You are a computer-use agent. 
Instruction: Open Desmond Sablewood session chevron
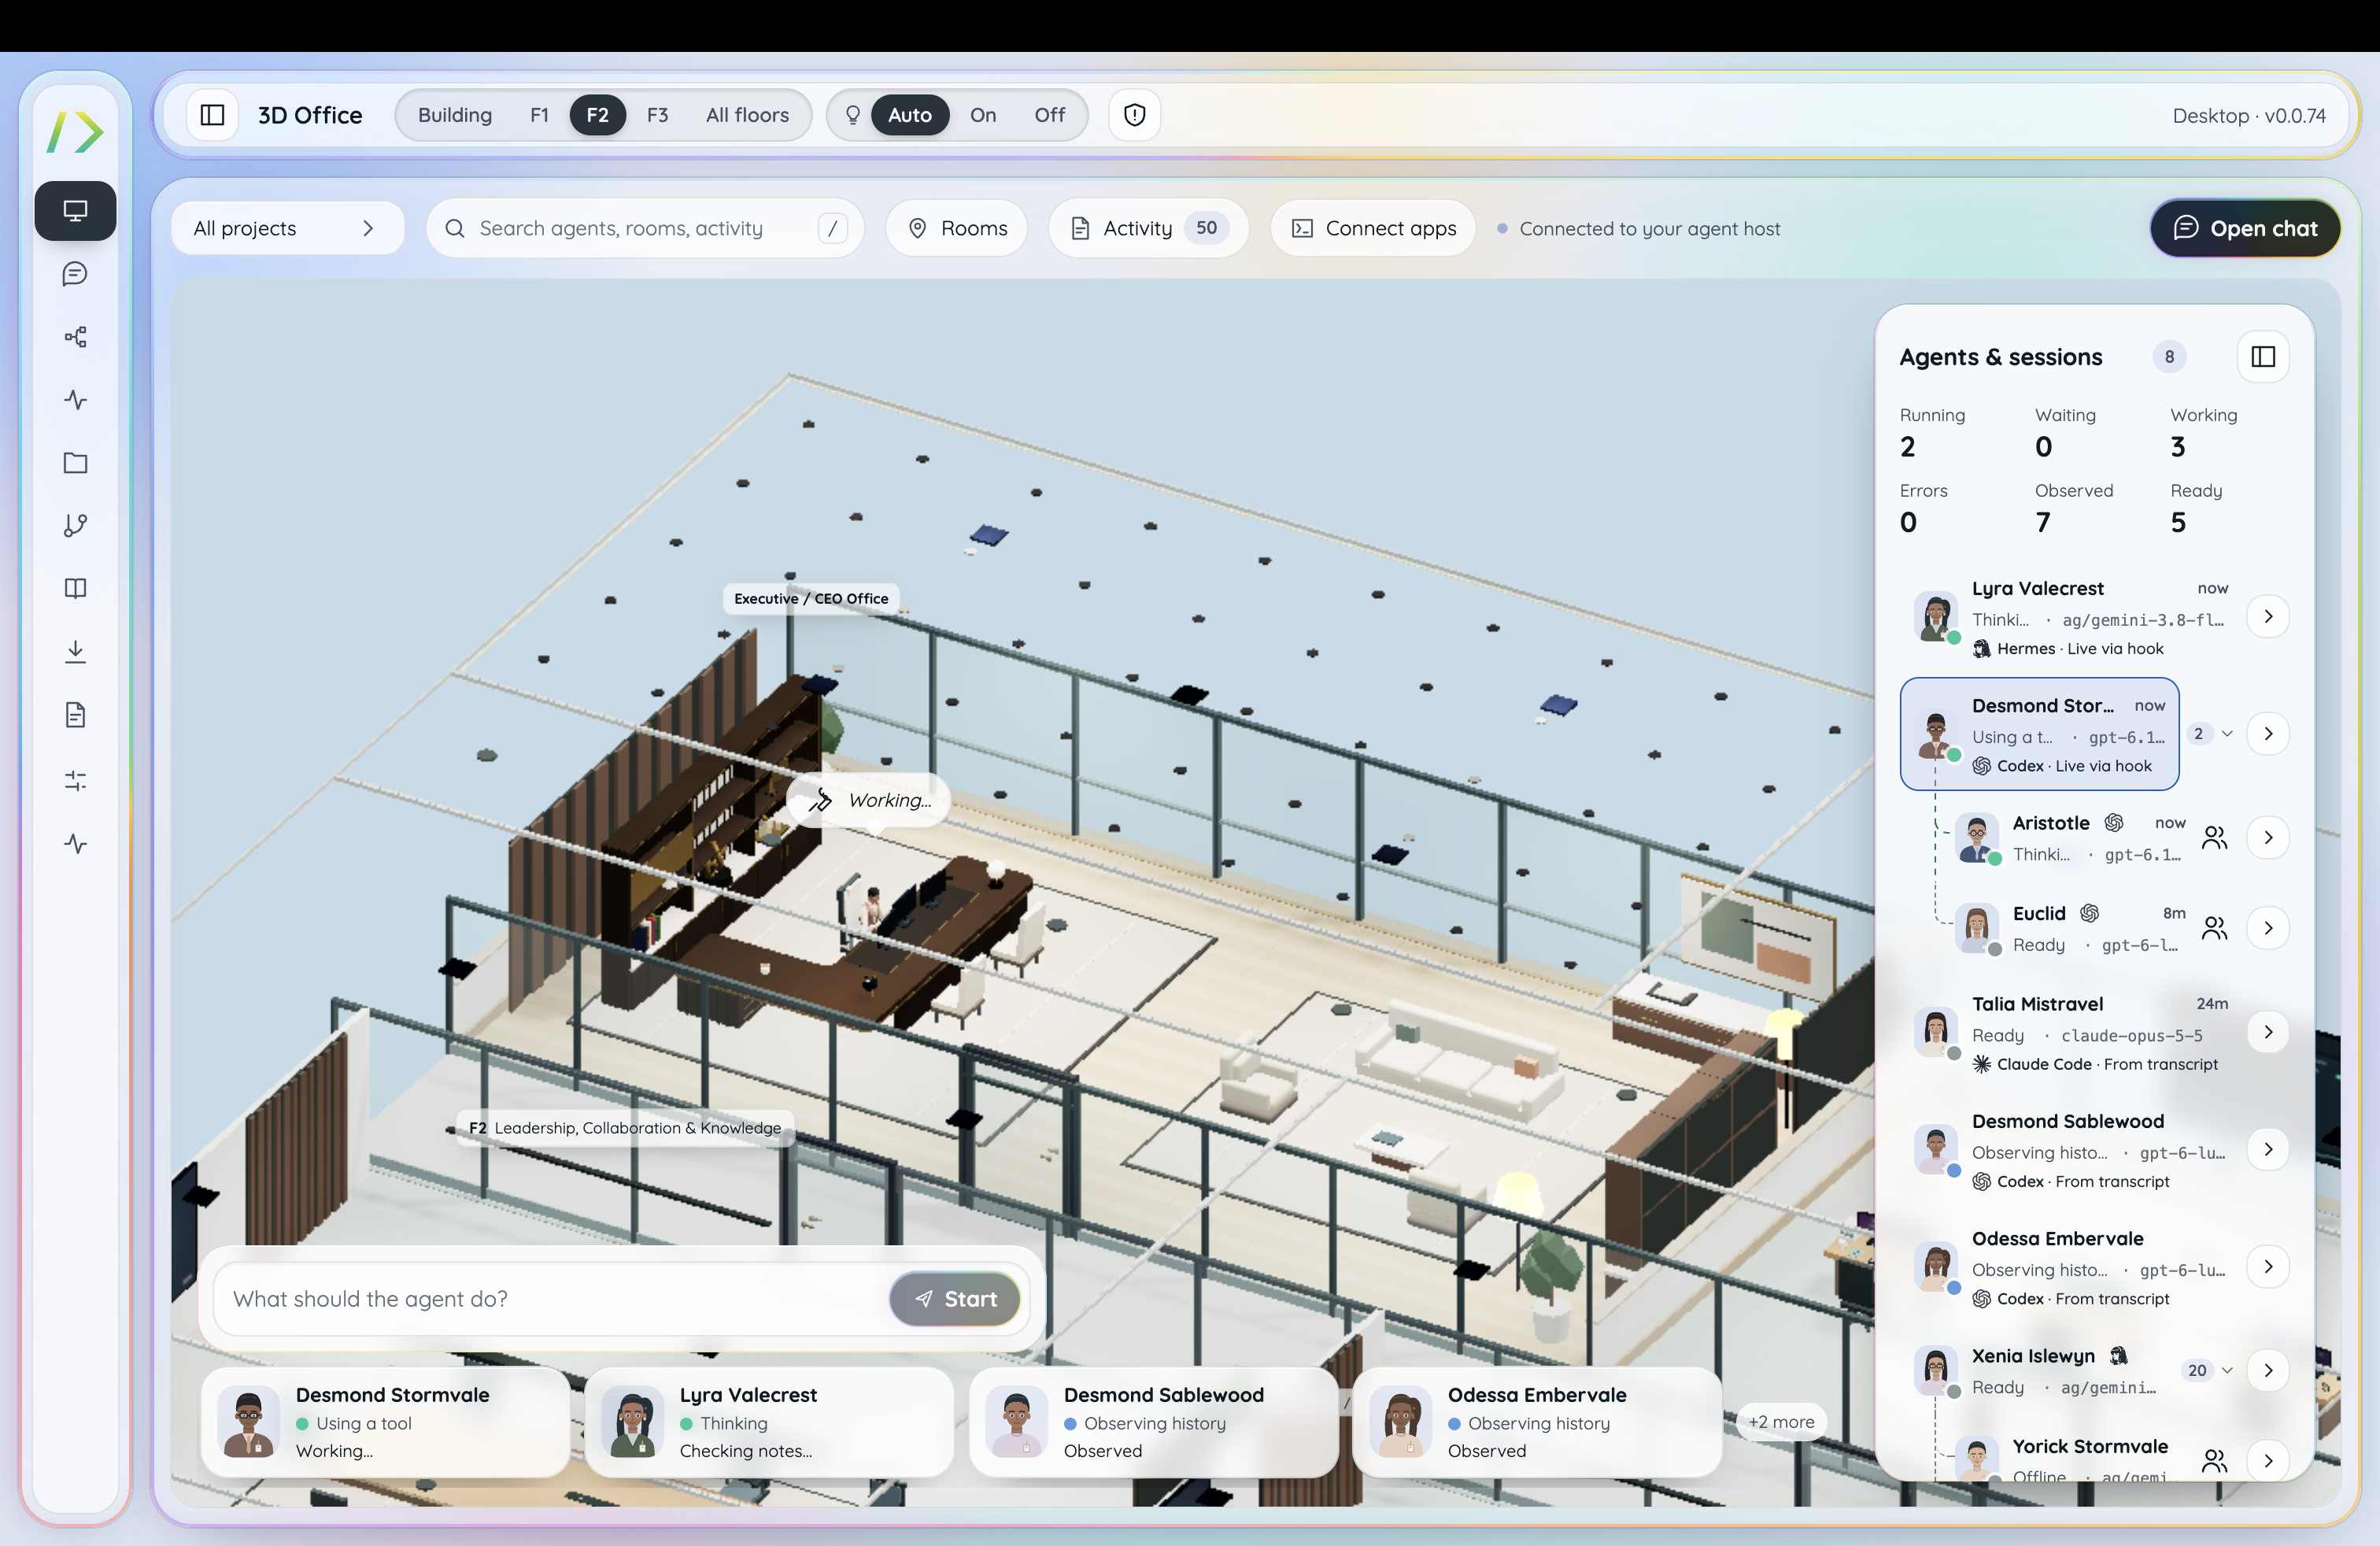(2268, 1150)
